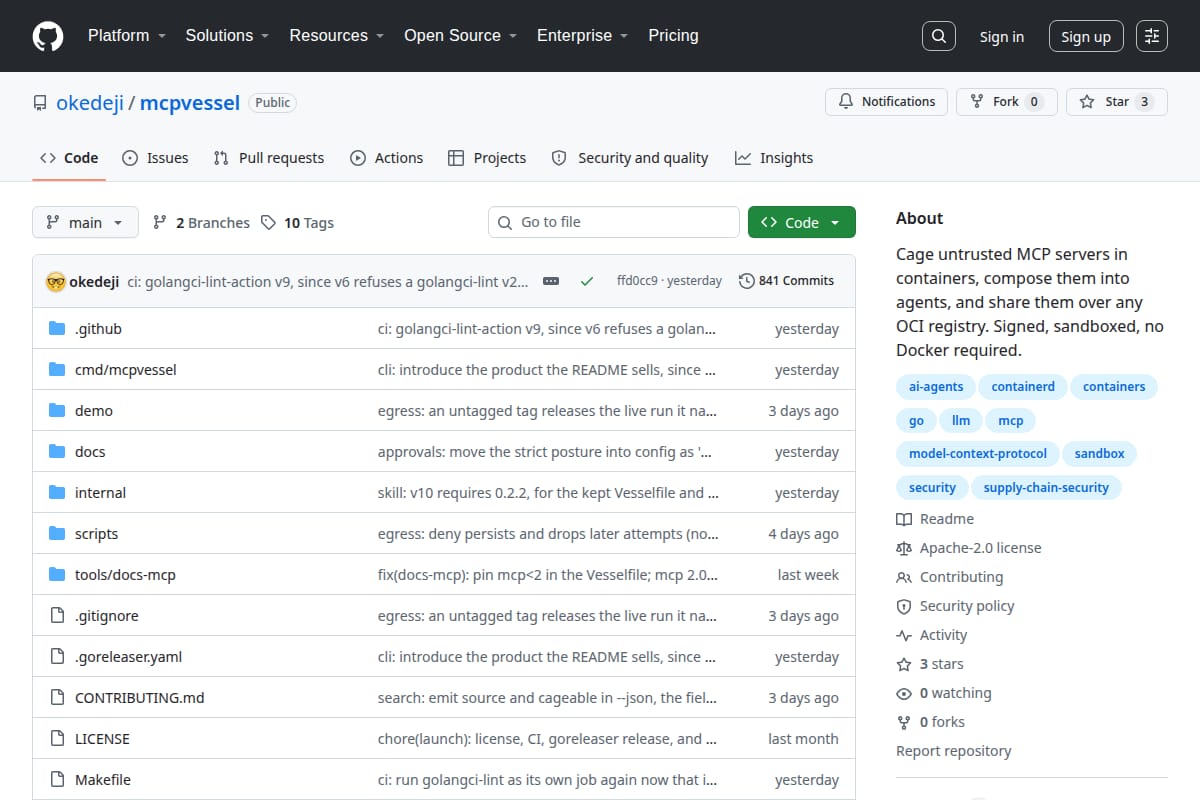Switch to Security and quality tab
Image resolution: width=1200 pixels, height=800 pixels.
pos(630,158)
